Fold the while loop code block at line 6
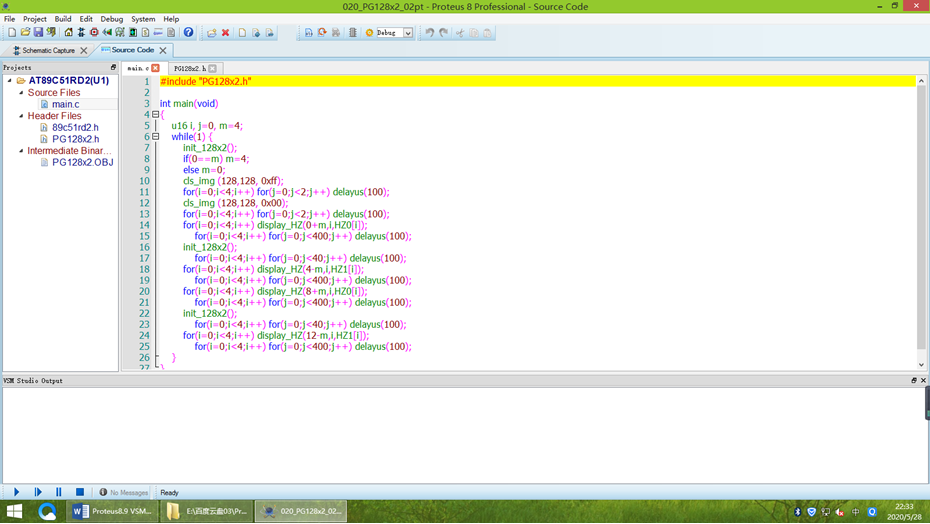The image size is (930, 524). 155,136
